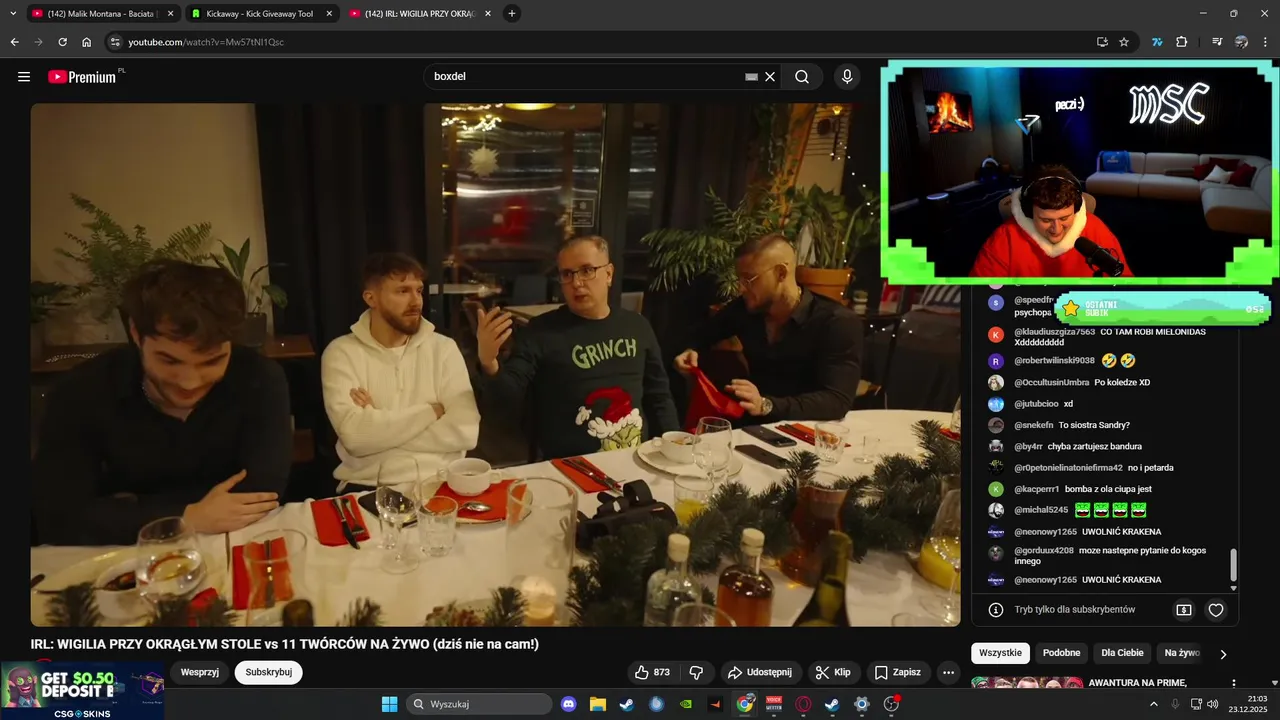Show more filter chips with right arrow
Screen dimensions: 1280x720
pos(1223,654)
